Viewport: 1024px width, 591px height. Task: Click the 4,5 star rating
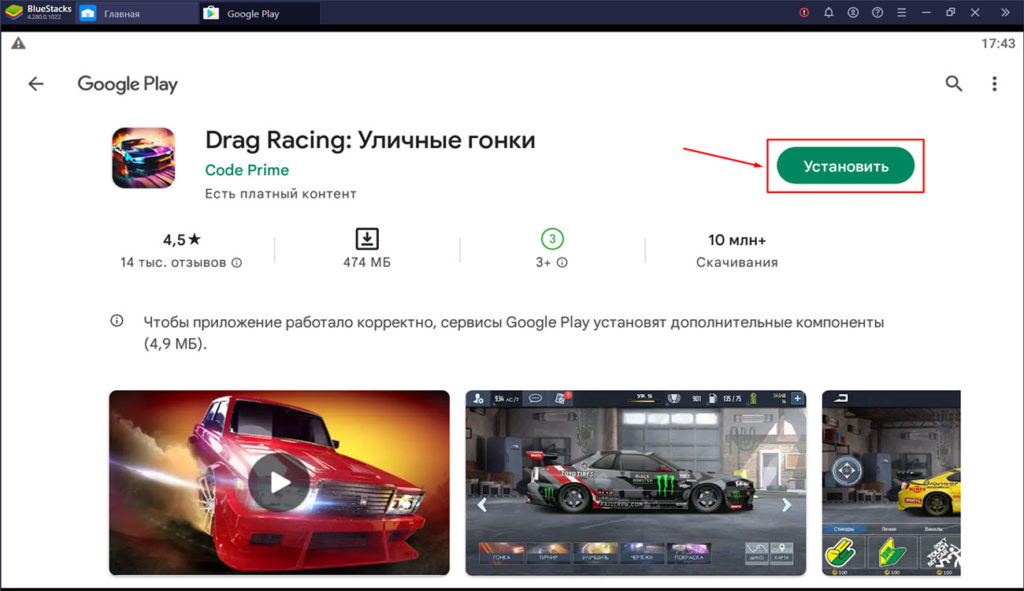(182, 240)
